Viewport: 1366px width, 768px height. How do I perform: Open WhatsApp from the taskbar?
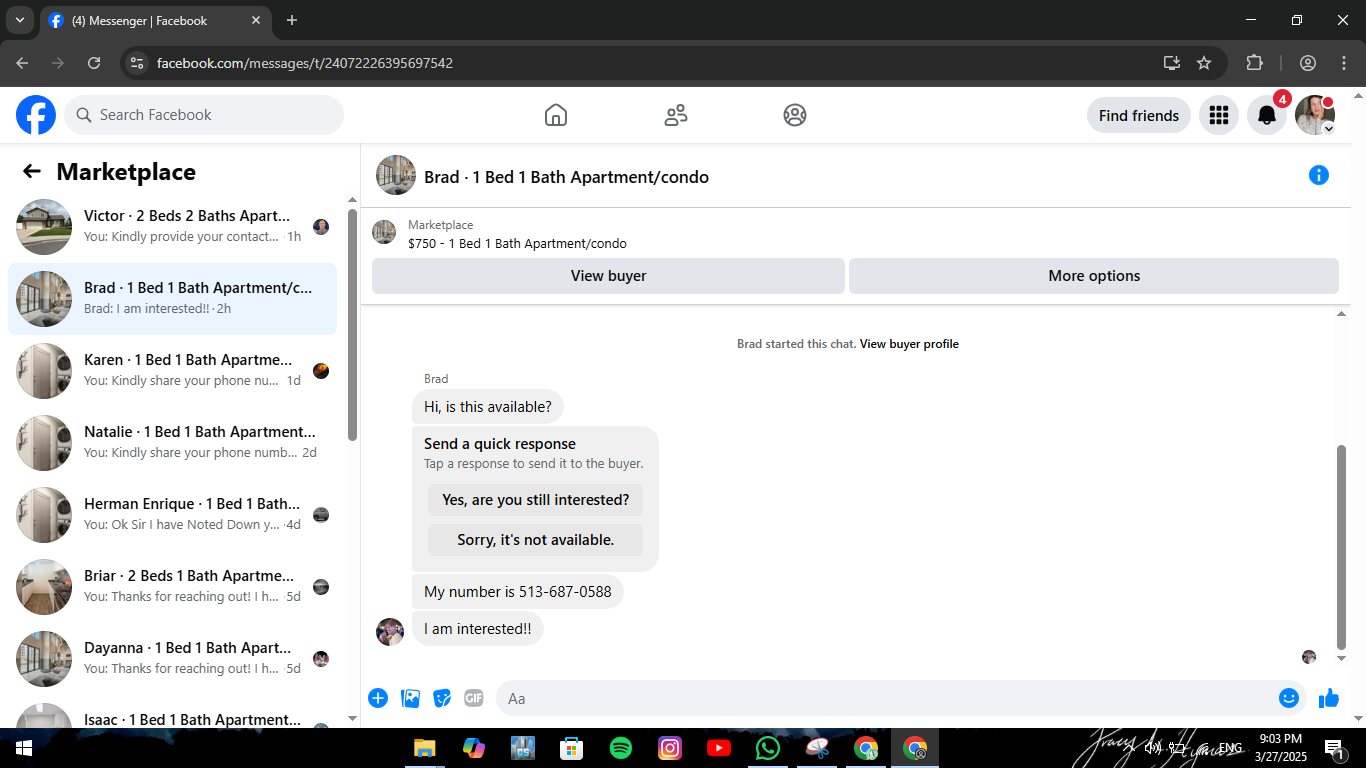[x=768, y=748]
